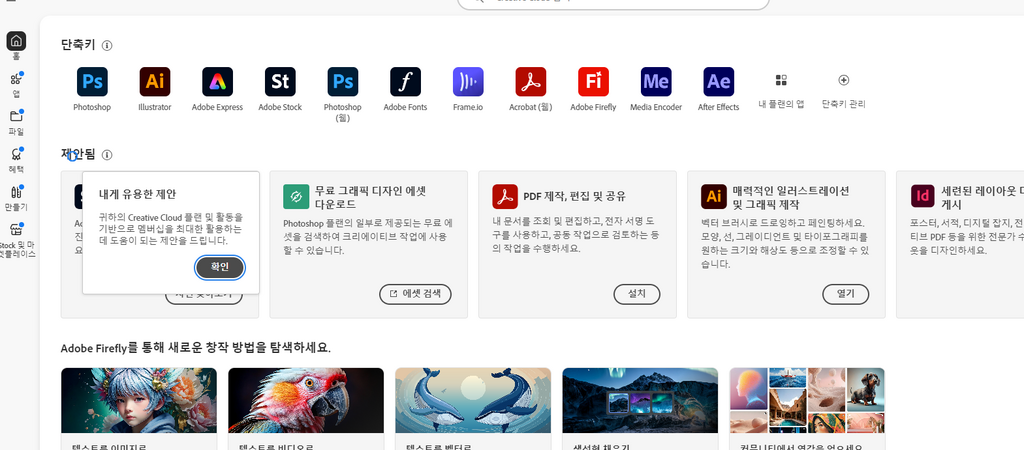
Task: Open the Photoshop shortcut icon
Action: click(92, 82)
